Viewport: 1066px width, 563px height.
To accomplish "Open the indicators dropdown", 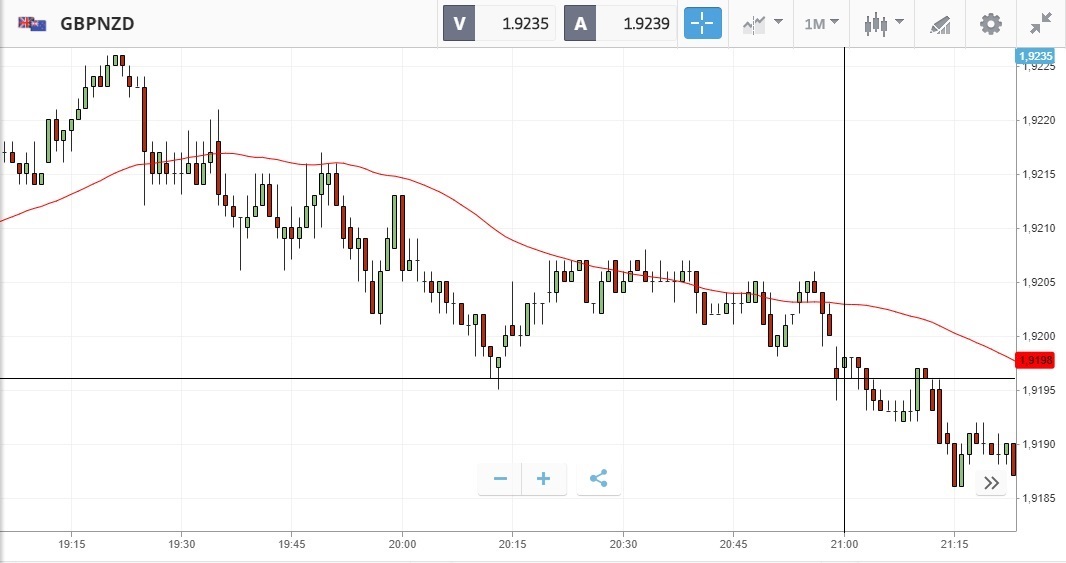I will pos(763,23).
